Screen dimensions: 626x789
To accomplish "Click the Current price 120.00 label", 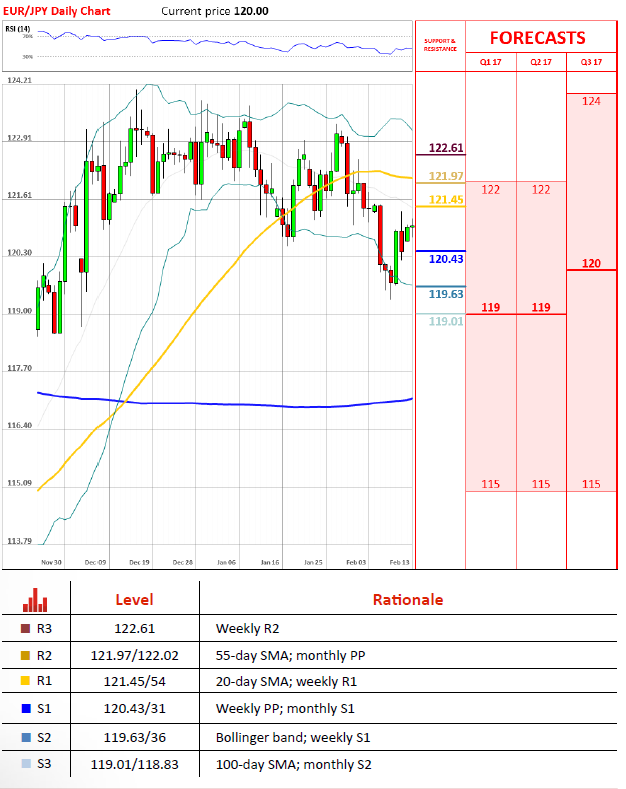I will 215,11.
